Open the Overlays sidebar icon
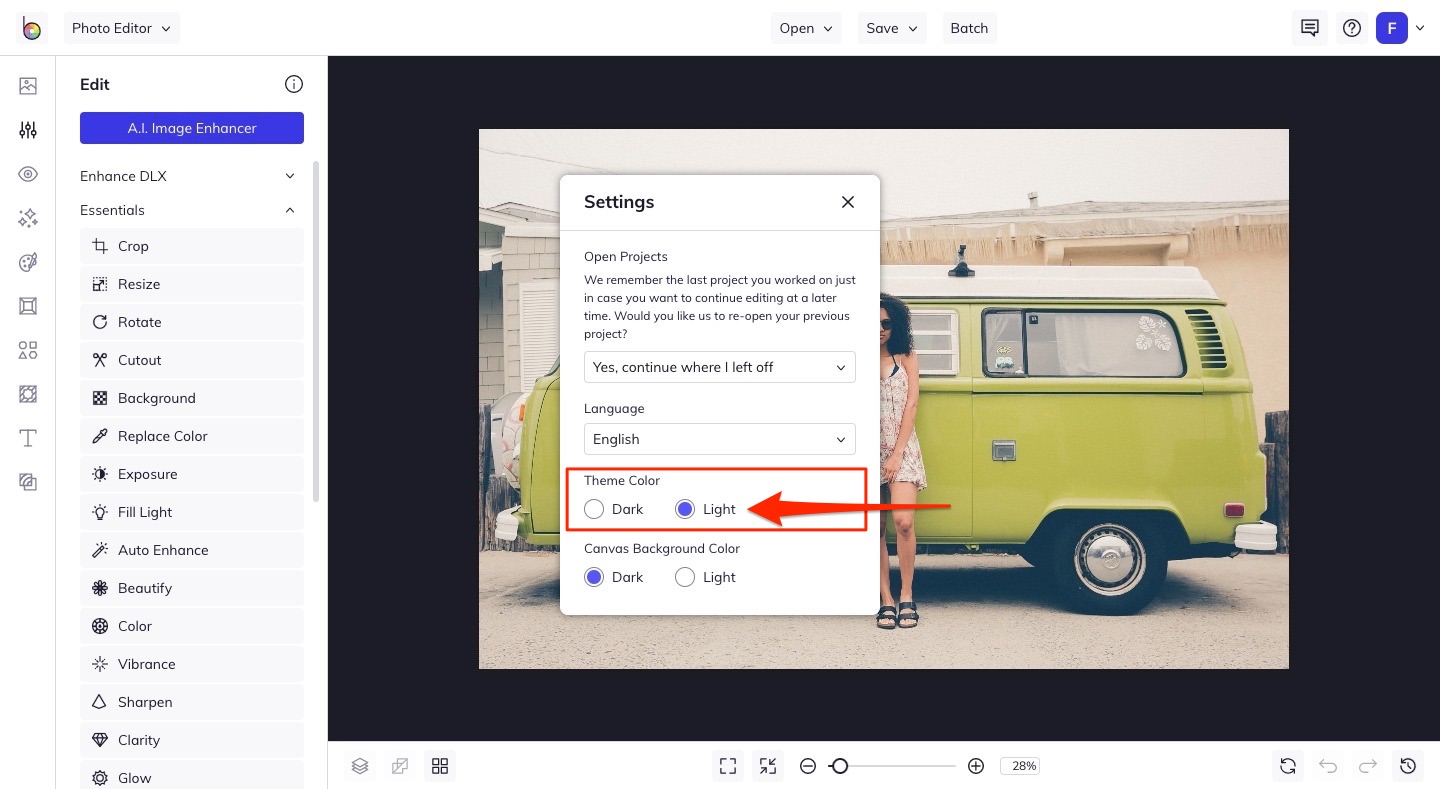This screenshot has width=1440, height=789. (28, 394)
